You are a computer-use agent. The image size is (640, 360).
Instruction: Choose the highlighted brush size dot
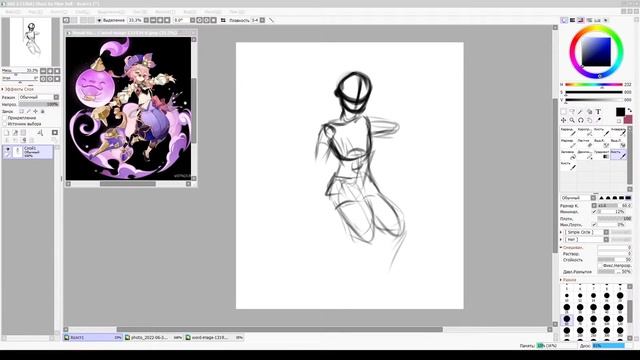(x=567, y=319)
